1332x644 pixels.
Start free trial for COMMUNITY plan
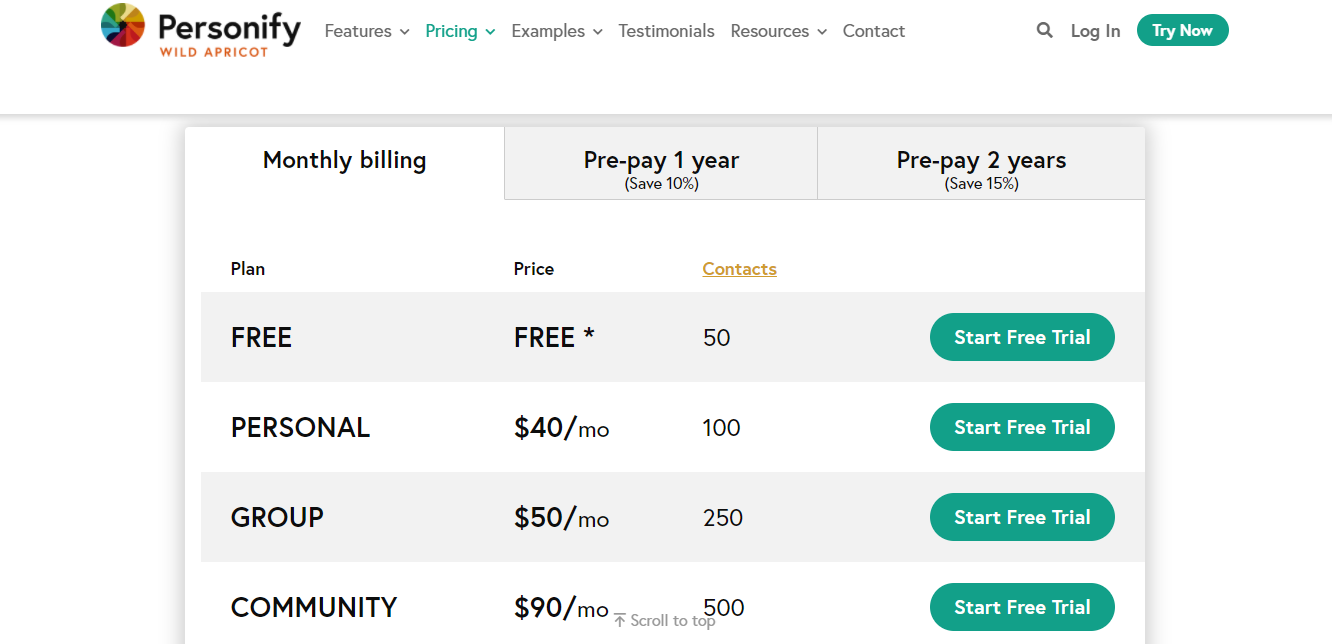point(1022,607)
